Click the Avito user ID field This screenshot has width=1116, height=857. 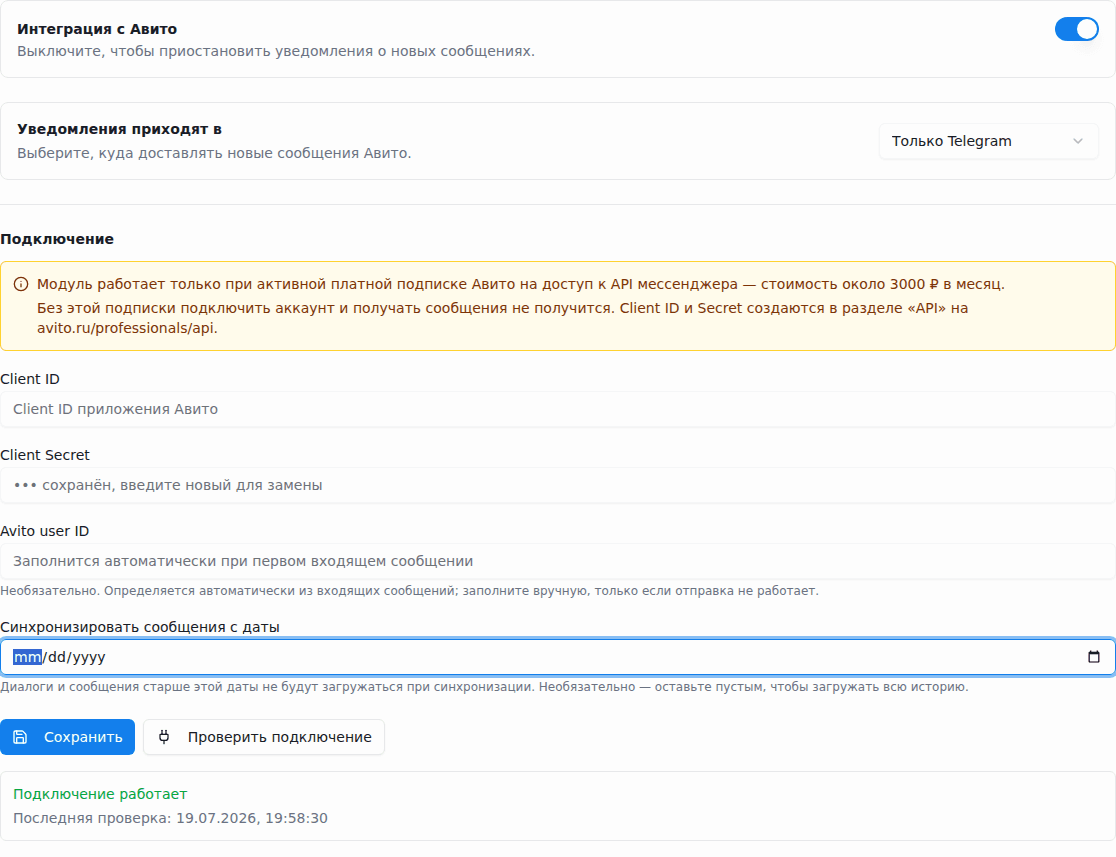(x=558, y=562)
